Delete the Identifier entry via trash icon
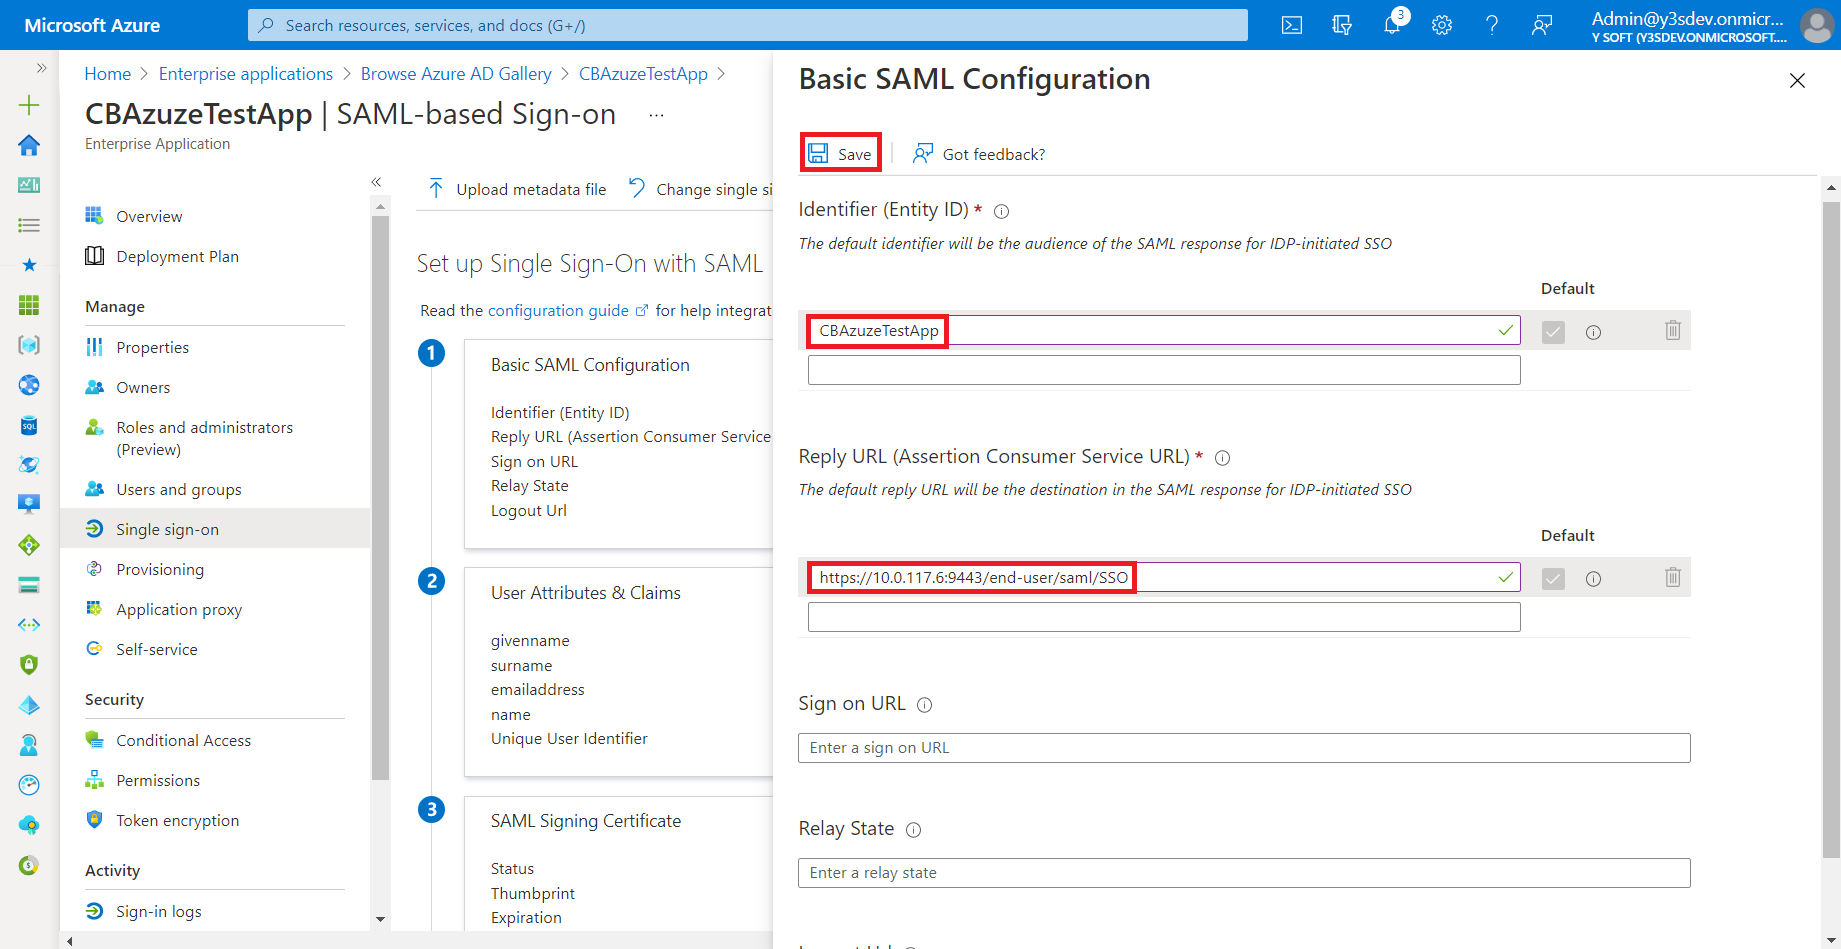The image size is (1841, 949). 1673,330
